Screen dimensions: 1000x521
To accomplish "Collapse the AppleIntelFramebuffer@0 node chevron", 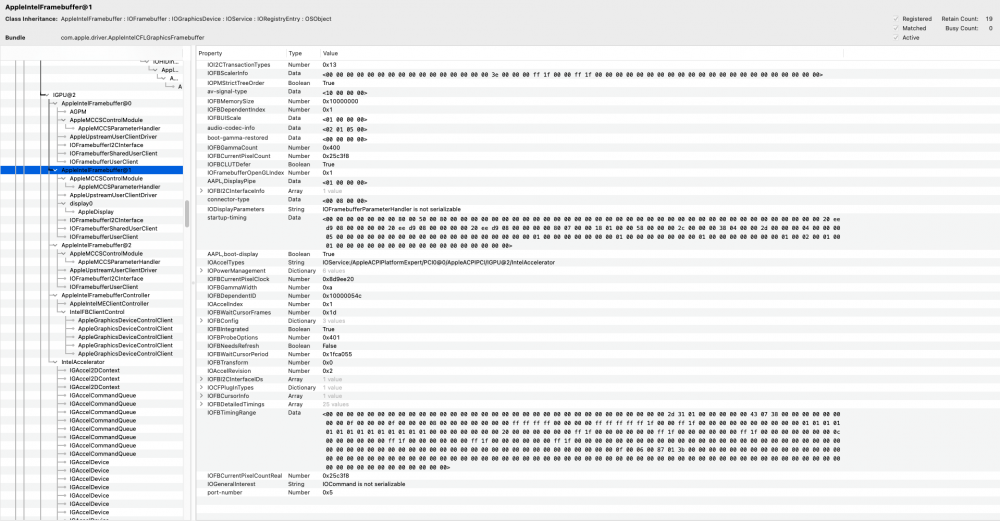I will 55,103.
